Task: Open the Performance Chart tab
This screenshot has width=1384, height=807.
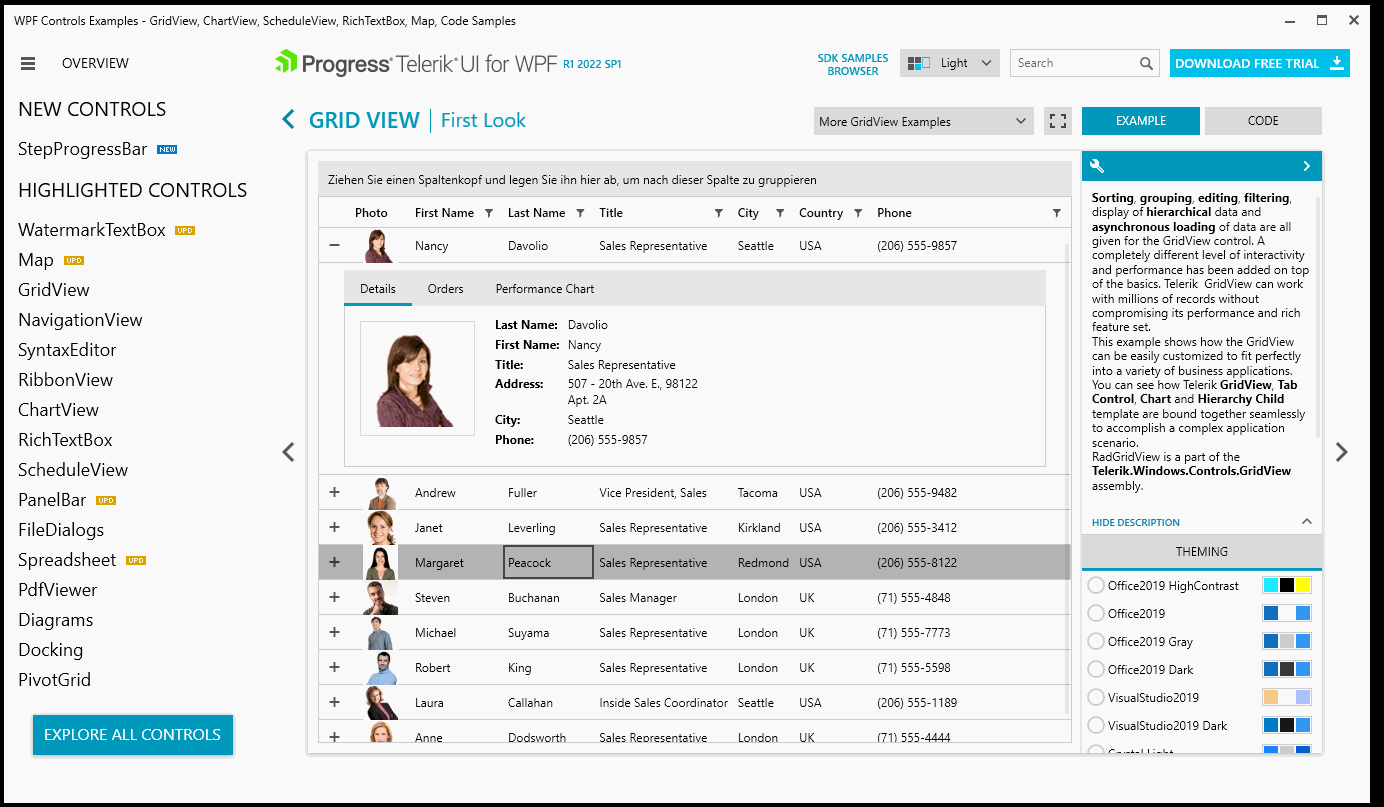Action: 545,289
